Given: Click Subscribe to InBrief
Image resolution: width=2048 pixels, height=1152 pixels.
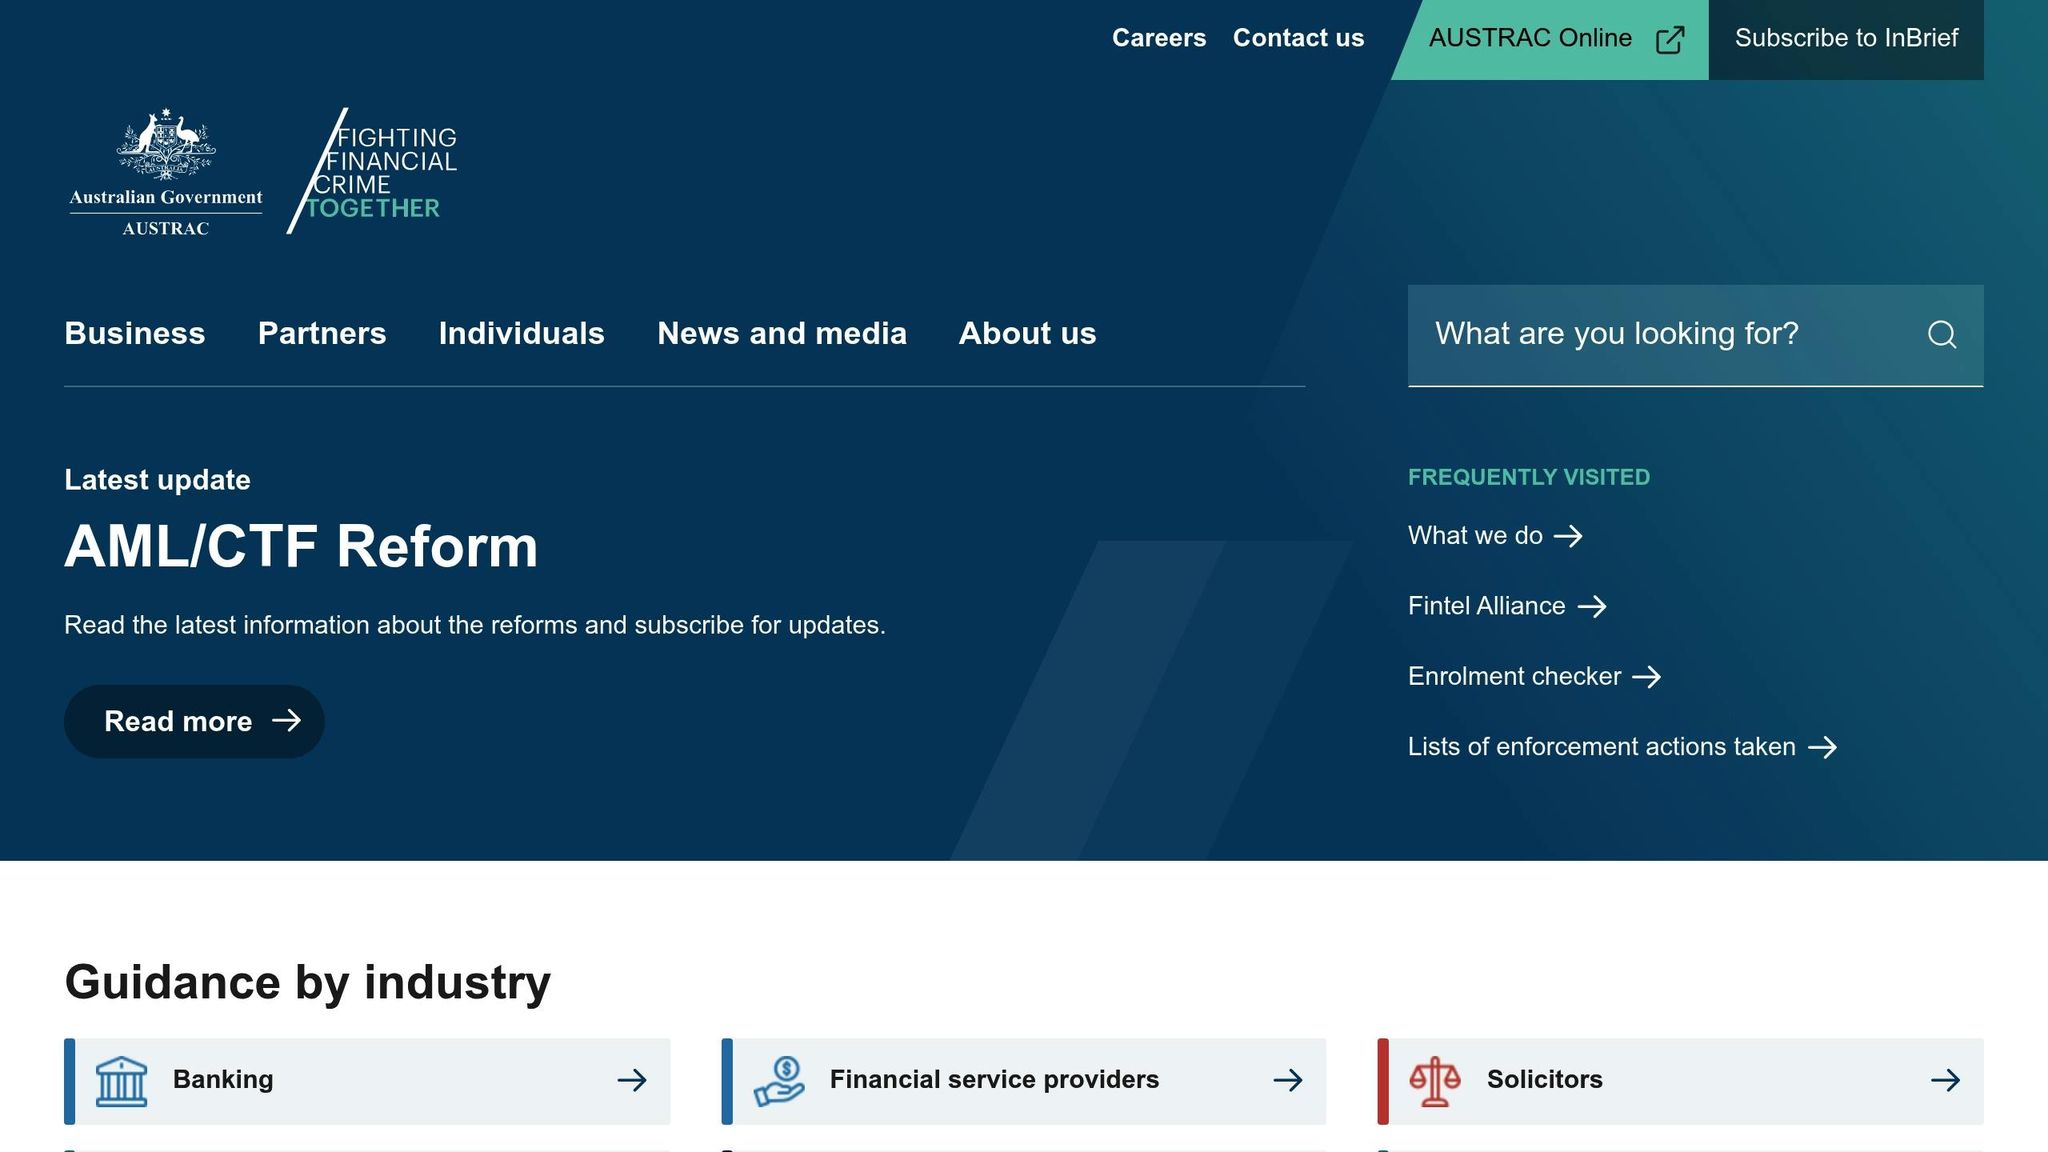Looking at the screenshot, I should pyautogui.click(x=1846, y=39).
